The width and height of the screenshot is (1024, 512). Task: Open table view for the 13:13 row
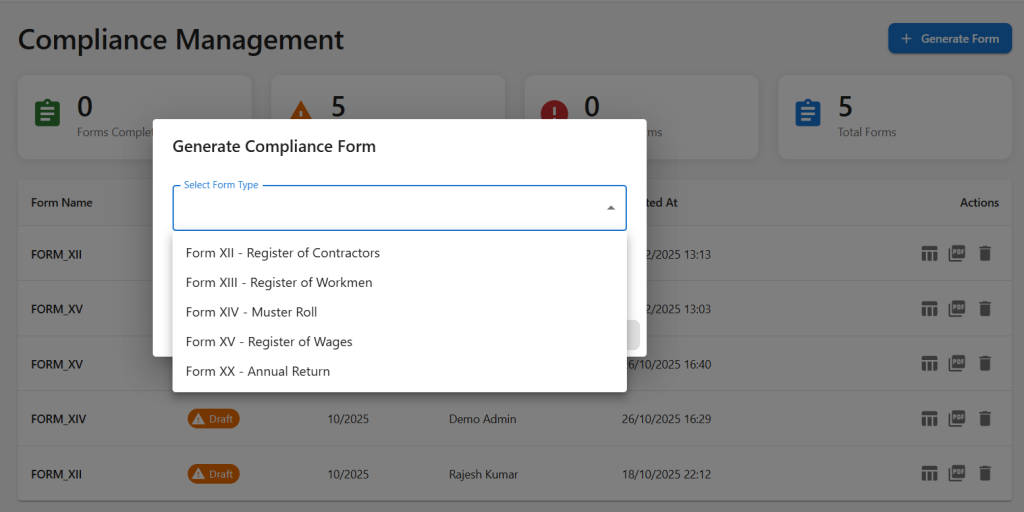pos(929,254)
